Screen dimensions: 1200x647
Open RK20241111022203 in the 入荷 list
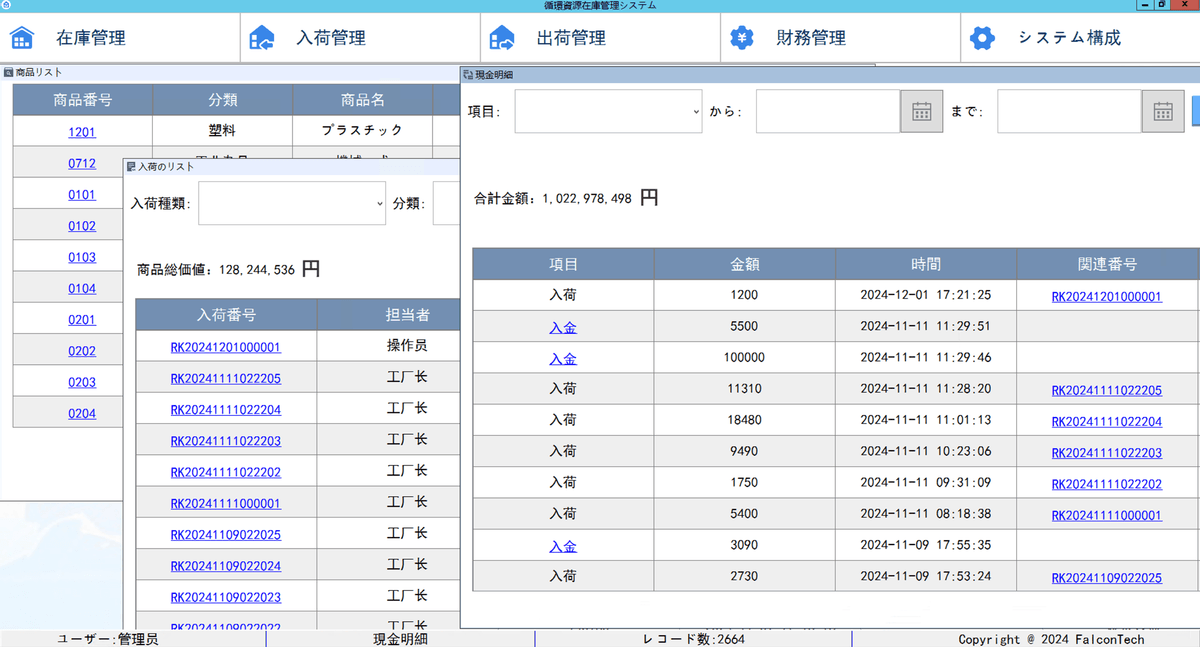pos(225,441)
